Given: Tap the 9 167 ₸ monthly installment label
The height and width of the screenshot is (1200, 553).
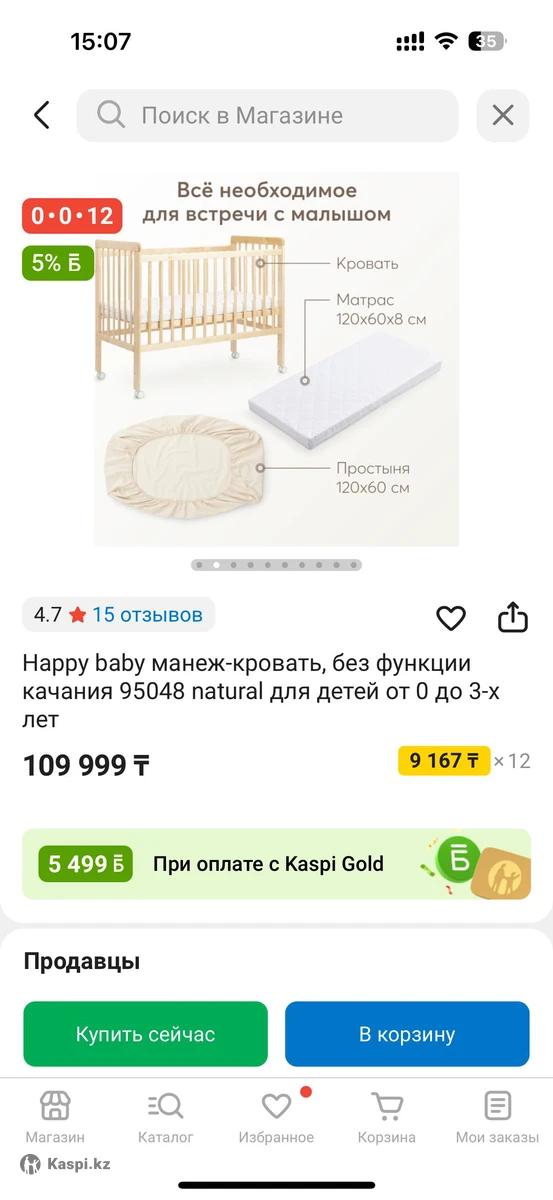Looking at the screenshot, I should coord(445,760).
